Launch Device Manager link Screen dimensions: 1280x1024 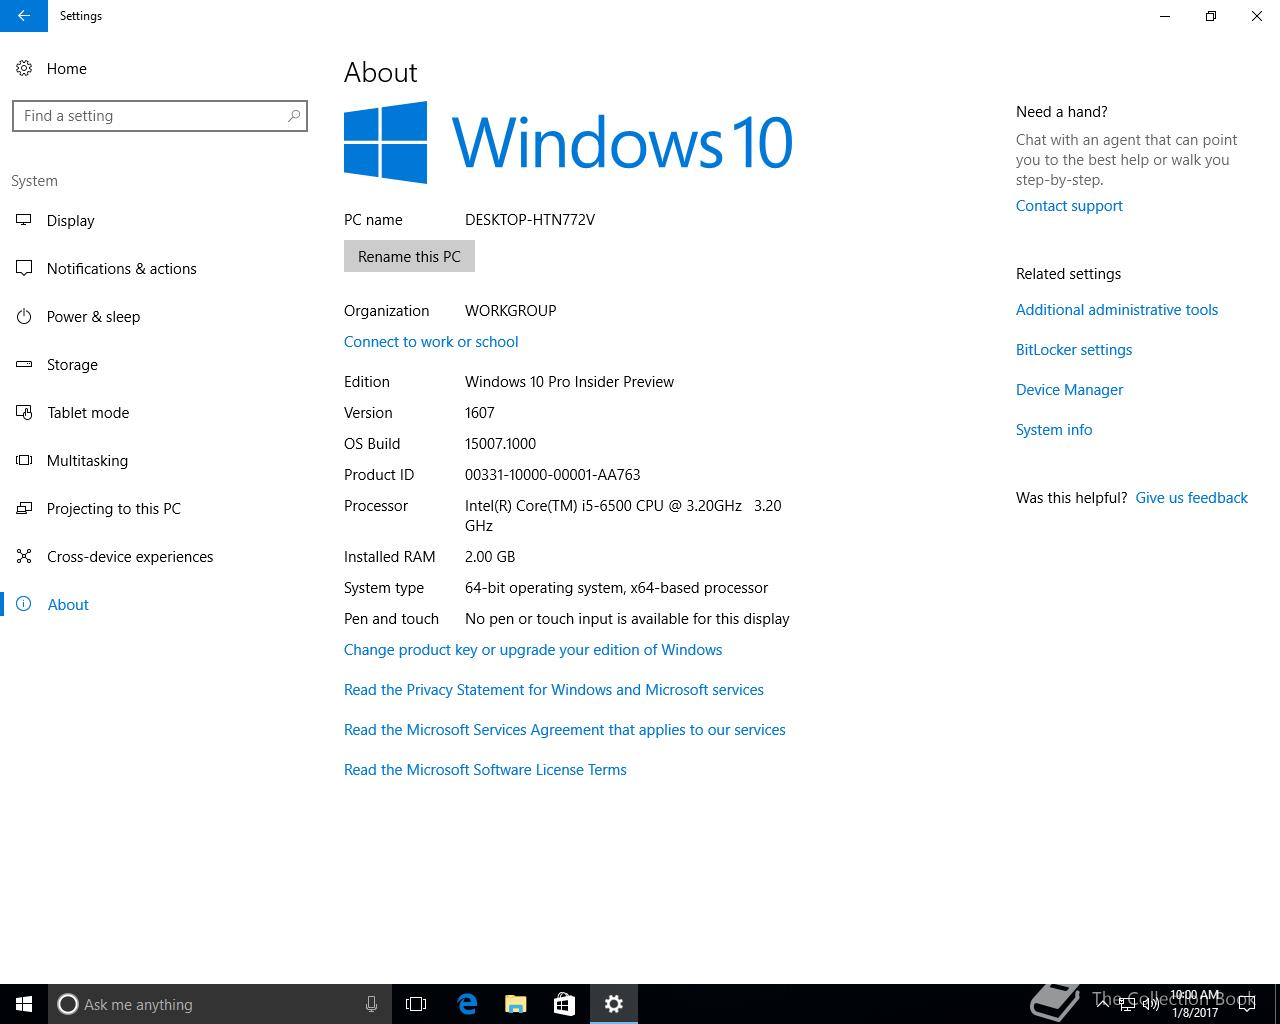coord(1069,389)
